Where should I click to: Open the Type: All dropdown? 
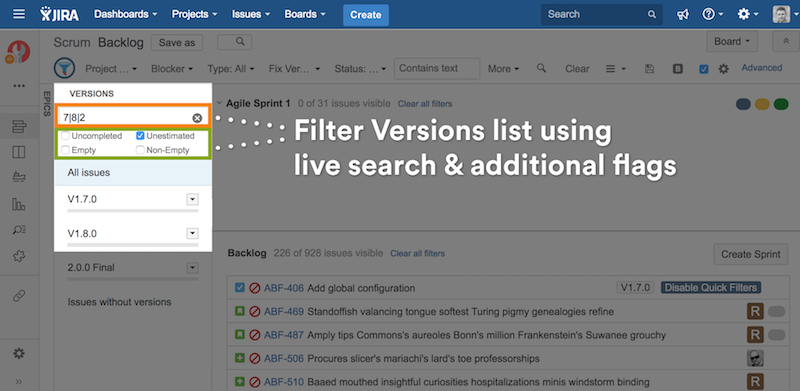[232, 68]
